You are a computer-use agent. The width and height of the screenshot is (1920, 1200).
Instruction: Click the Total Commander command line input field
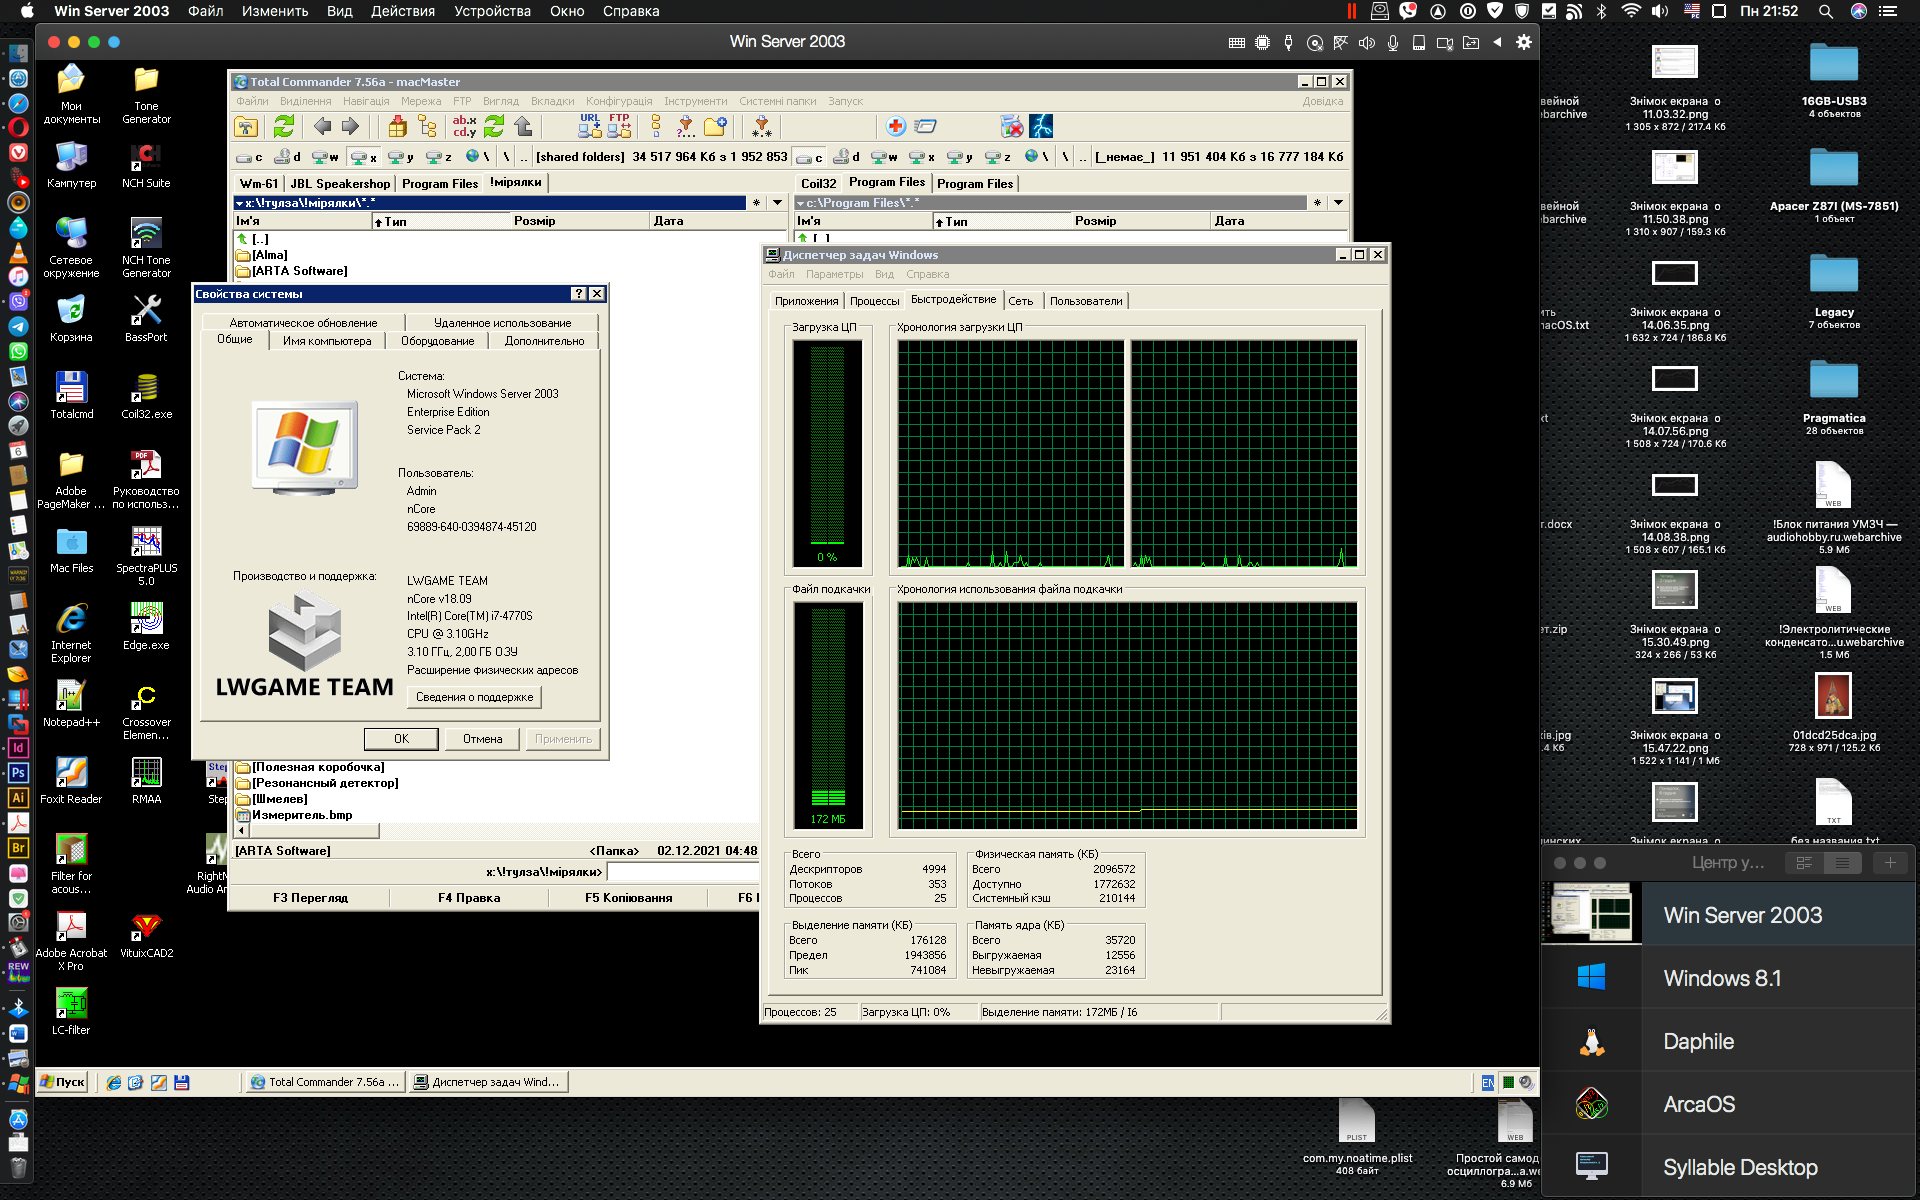[684, 872]
